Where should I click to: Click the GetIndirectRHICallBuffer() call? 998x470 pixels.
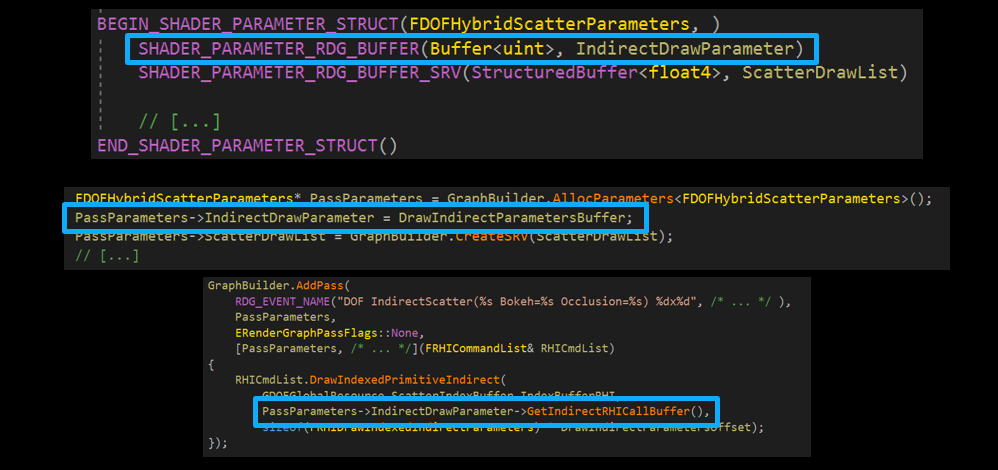point(613,411)
